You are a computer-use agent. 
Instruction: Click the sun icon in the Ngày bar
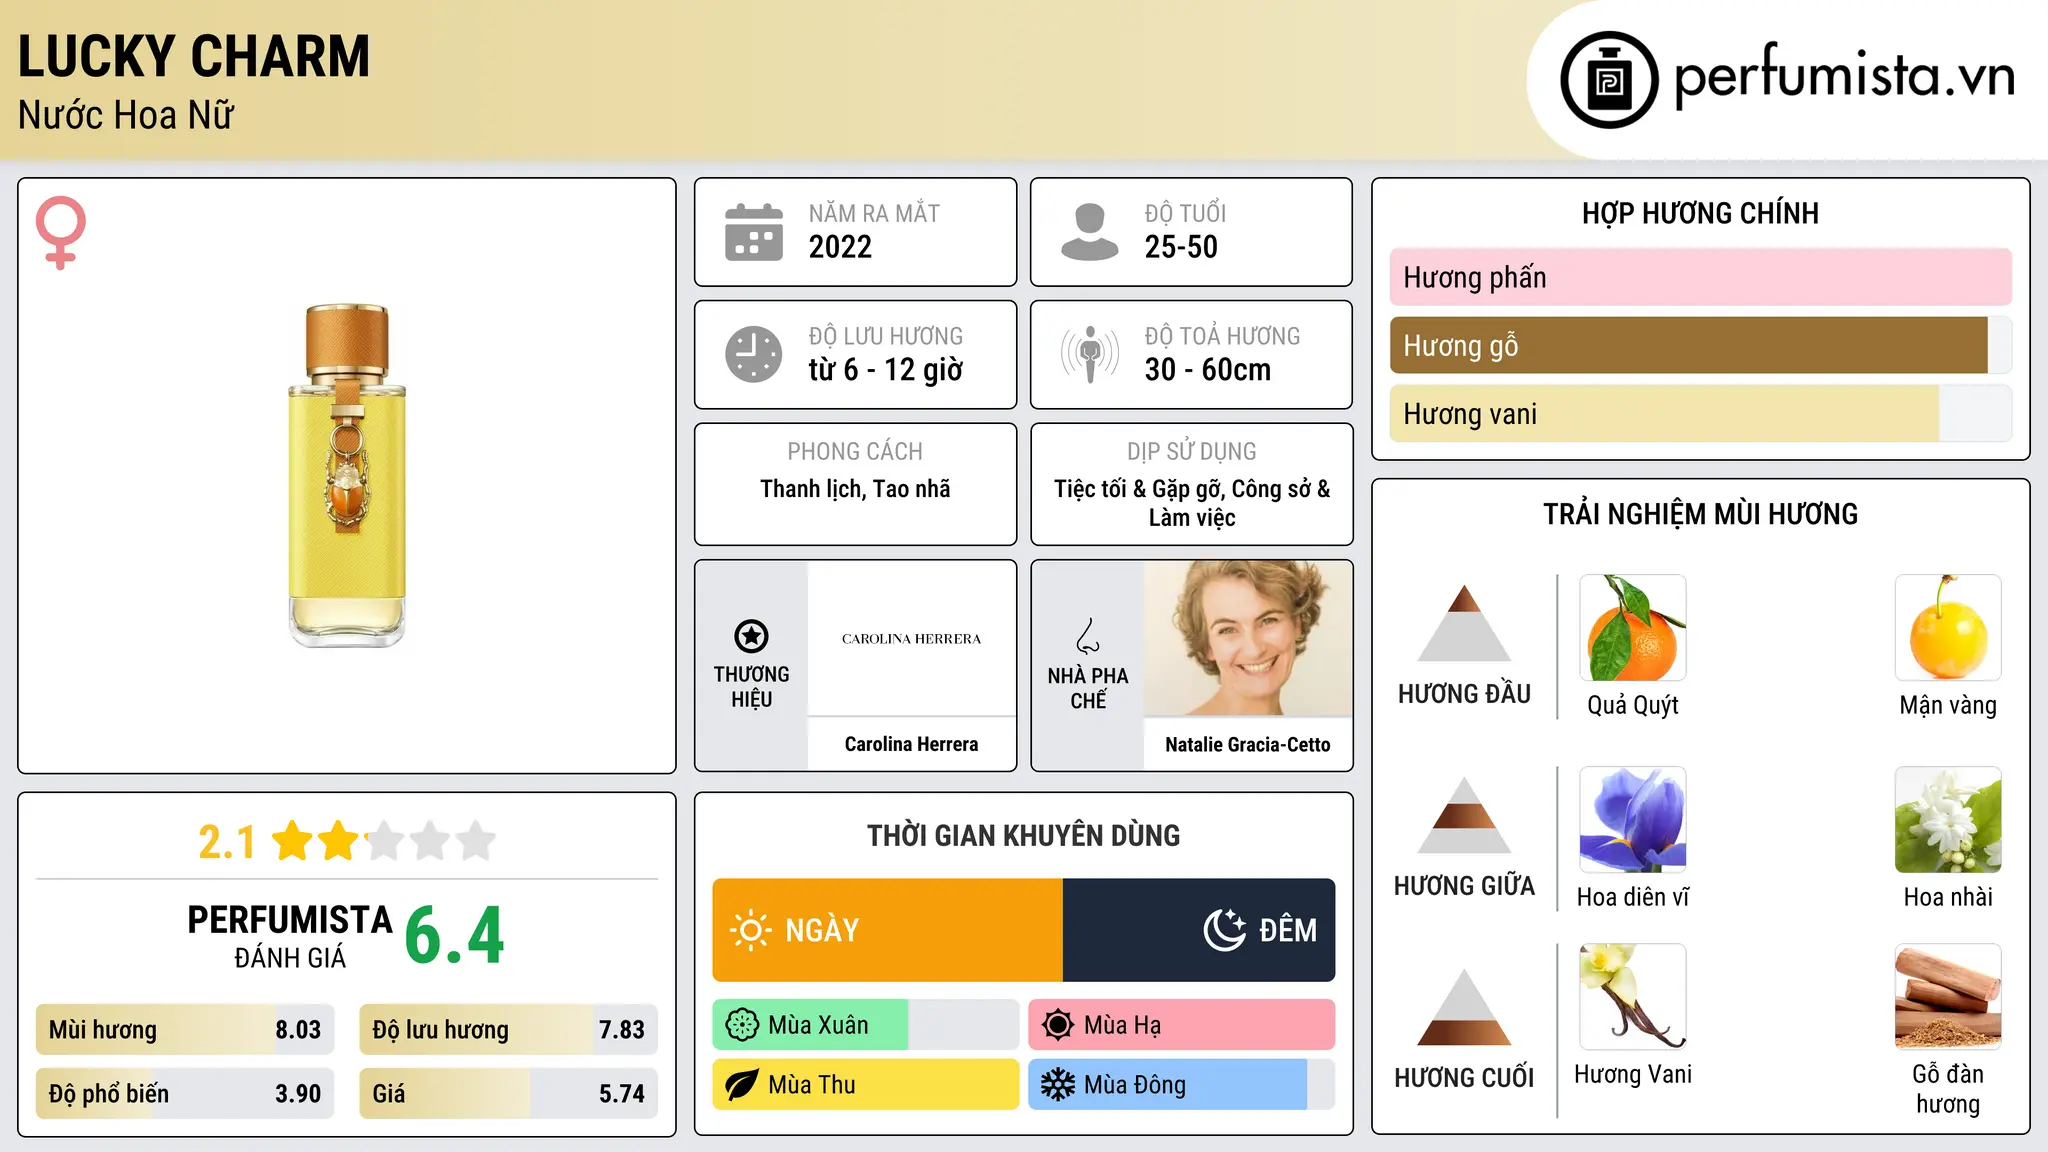(x=751, y=930)
